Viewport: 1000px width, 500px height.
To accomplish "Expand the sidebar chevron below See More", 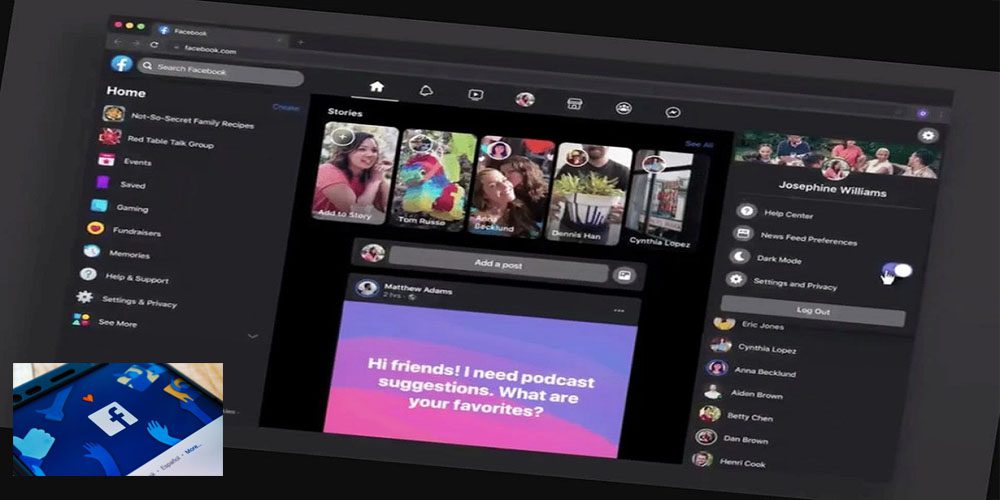I will point(253,336).
